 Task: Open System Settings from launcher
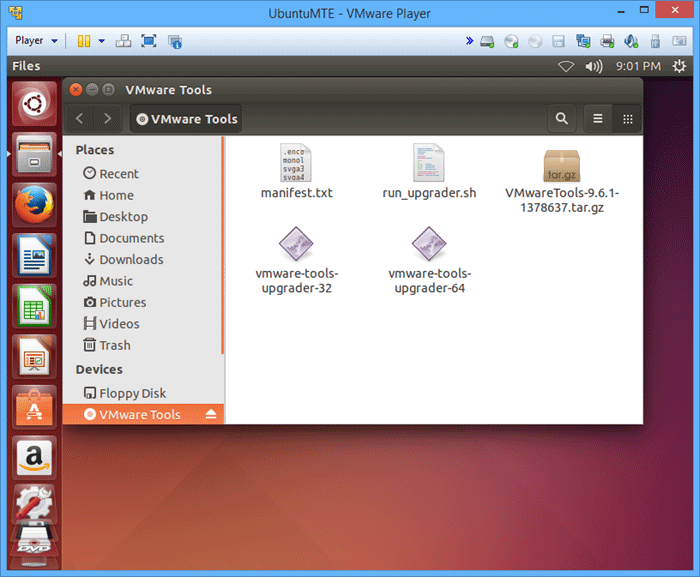34,505
